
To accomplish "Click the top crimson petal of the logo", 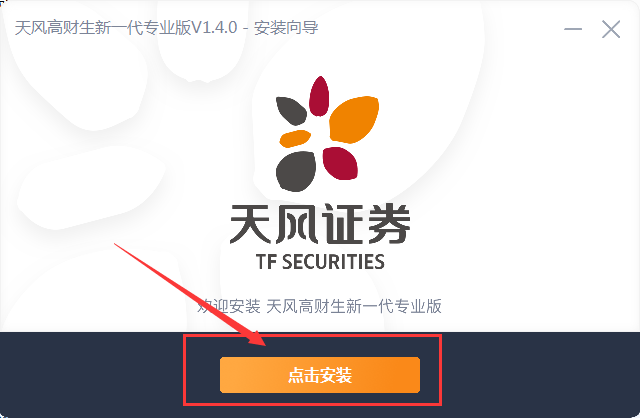I will [x=319, y=96].
